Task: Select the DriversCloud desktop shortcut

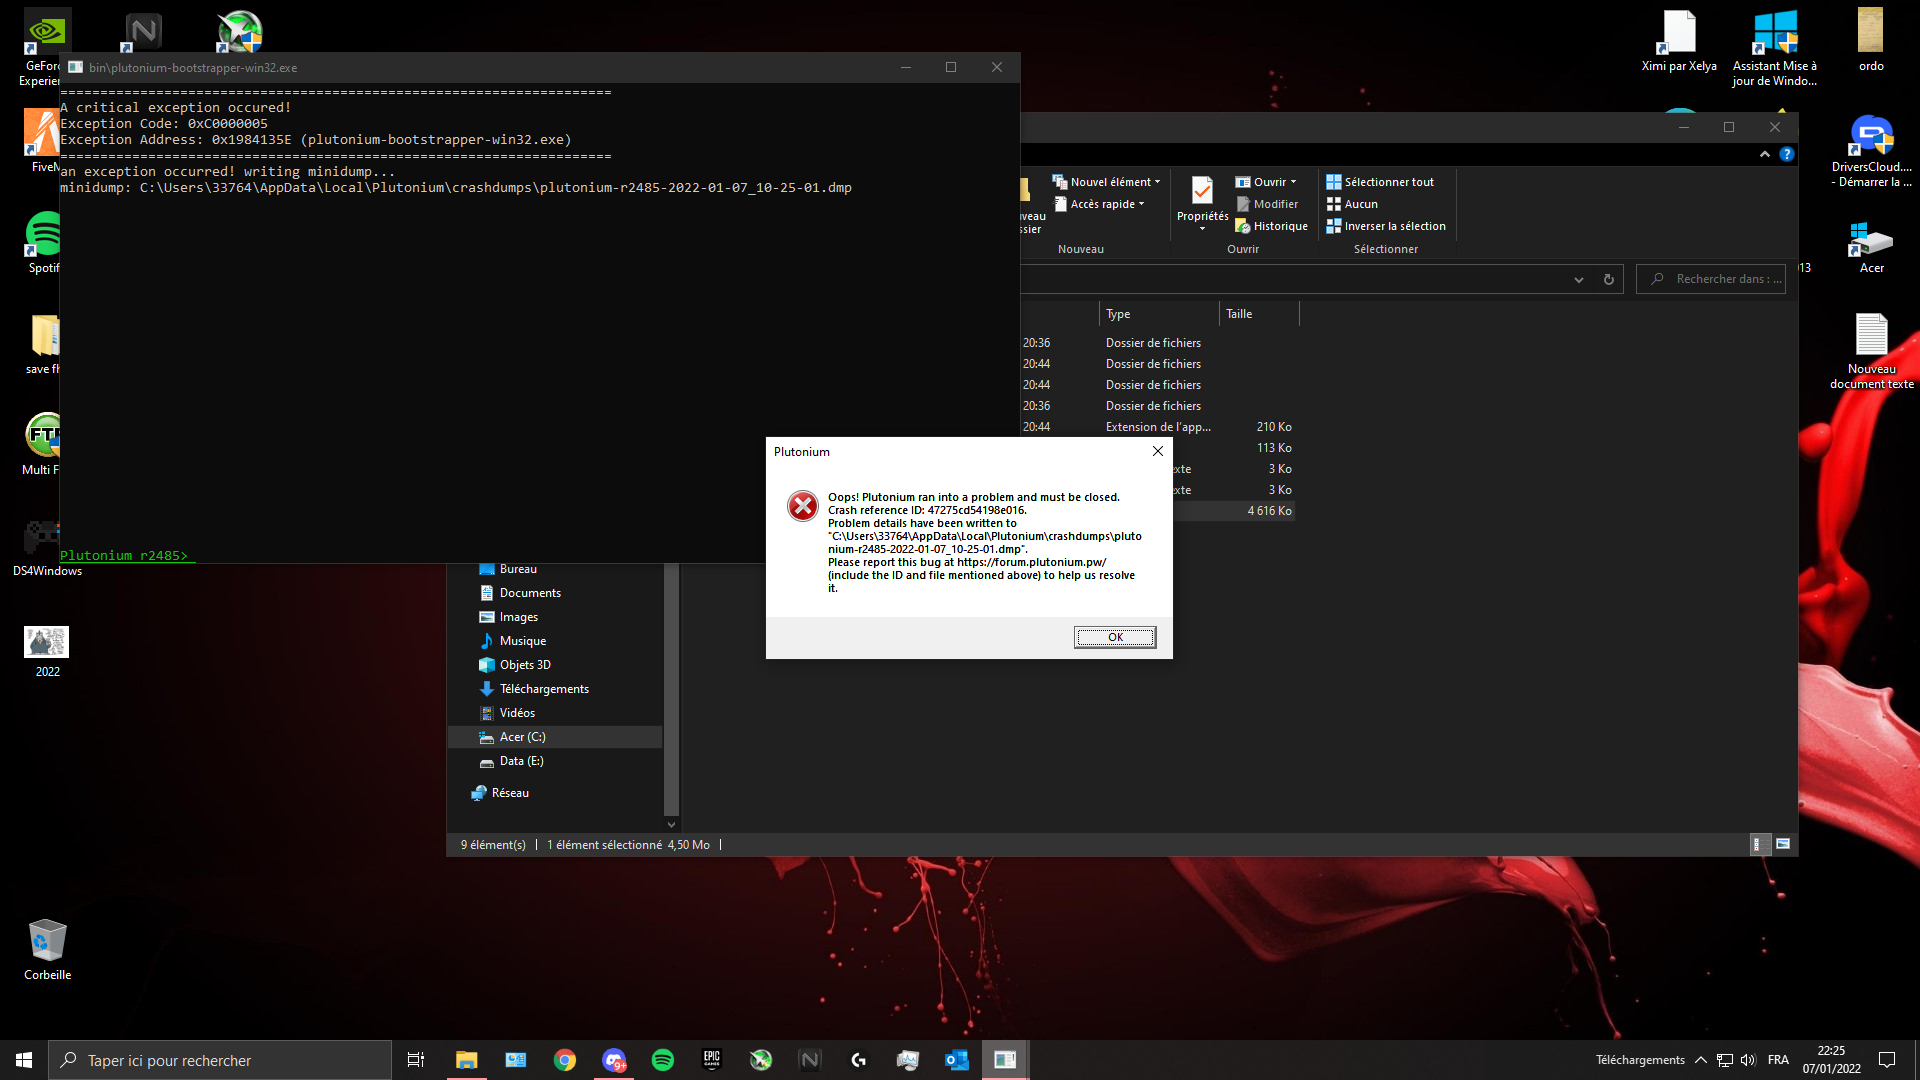Action: [x=1871, y=151]
